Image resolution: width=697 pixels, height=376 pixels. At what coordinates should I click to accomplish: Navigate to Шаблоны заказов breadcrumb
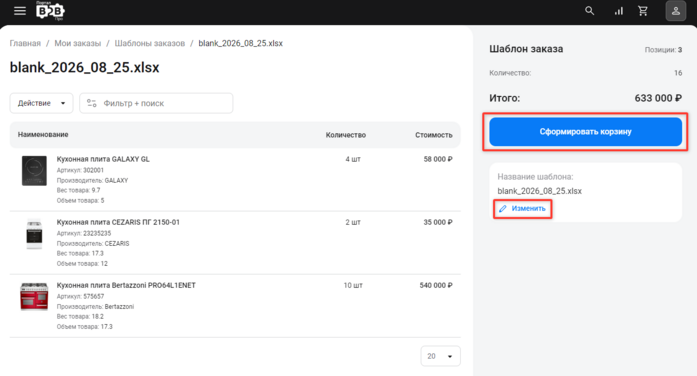(x=150, y=43)
